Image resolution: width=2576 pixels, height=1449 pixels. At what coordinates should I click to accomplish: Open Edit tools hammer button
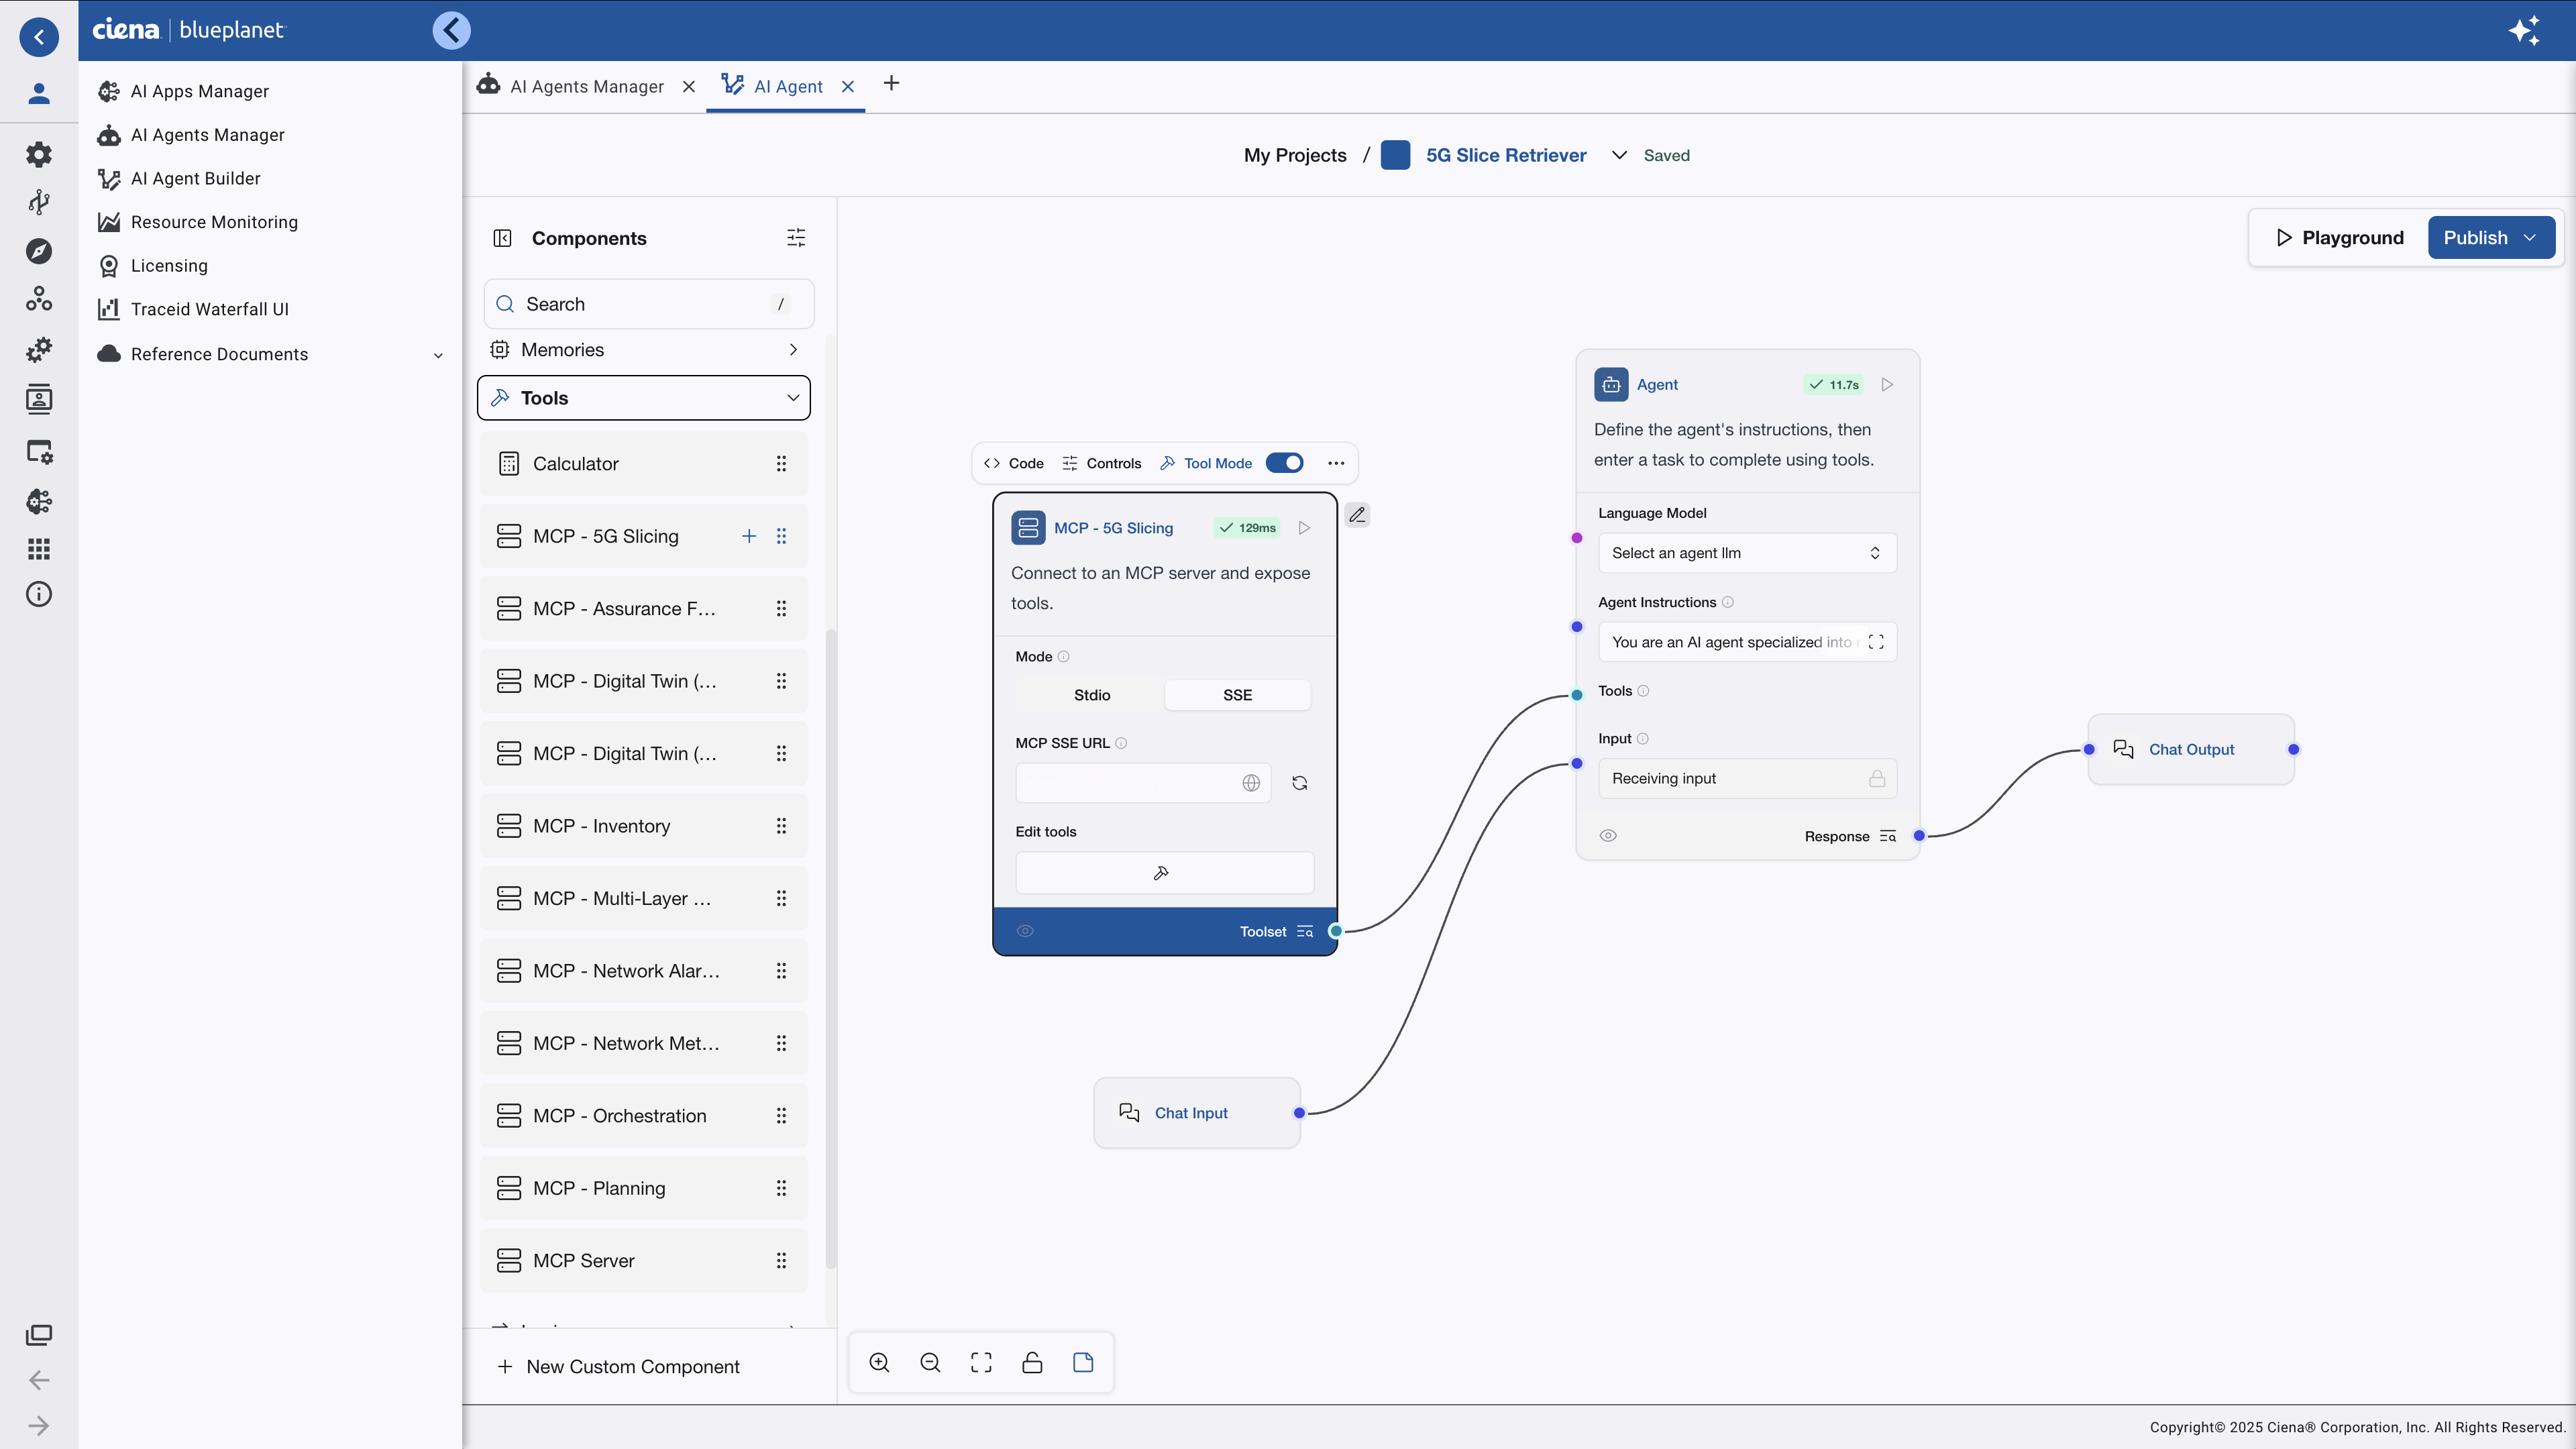pos(1164,873)
